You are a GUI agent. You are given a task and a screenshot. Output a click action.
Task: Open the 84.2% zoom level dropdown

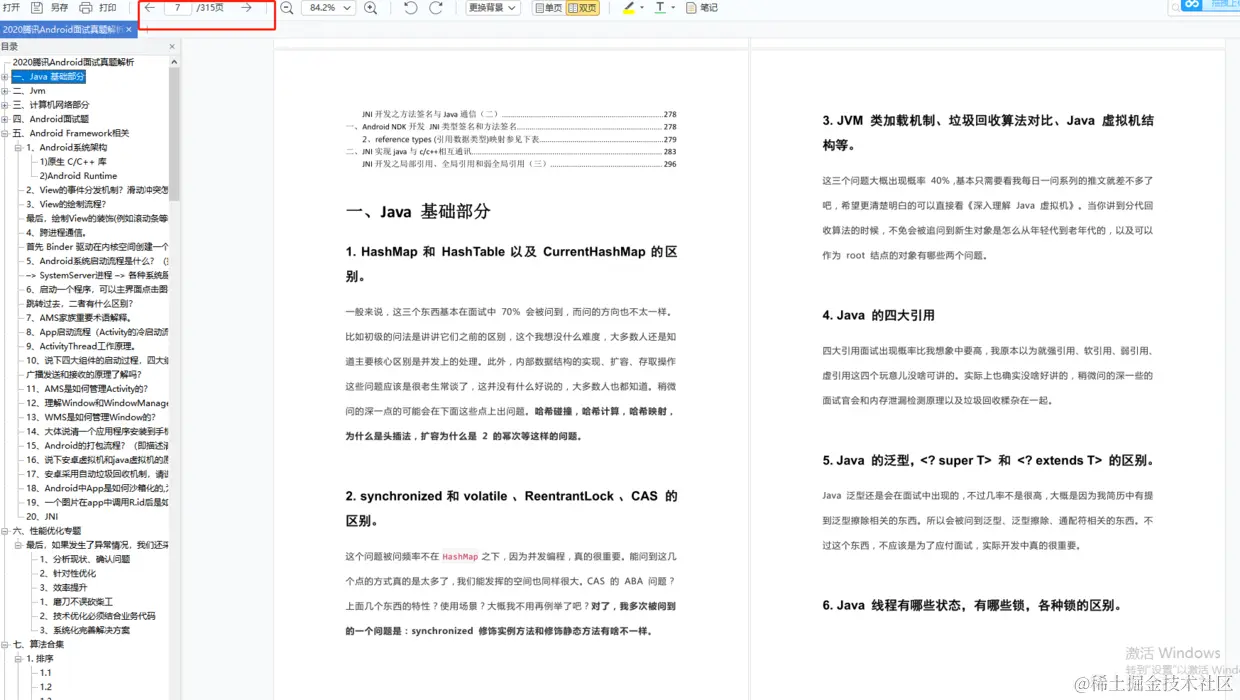coord(328,8)
